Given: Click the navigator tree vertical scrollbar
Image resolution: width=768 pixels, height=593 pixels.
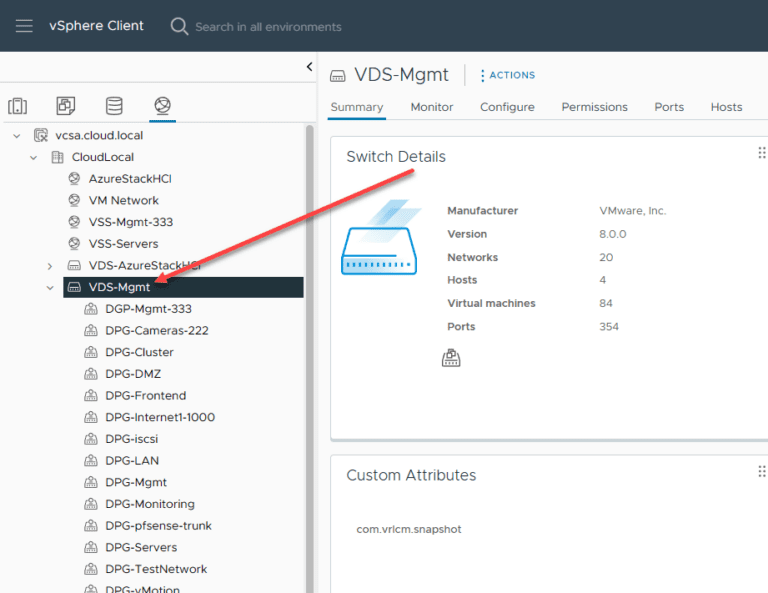Looking at the screenshot, I should tap(310, 358).
